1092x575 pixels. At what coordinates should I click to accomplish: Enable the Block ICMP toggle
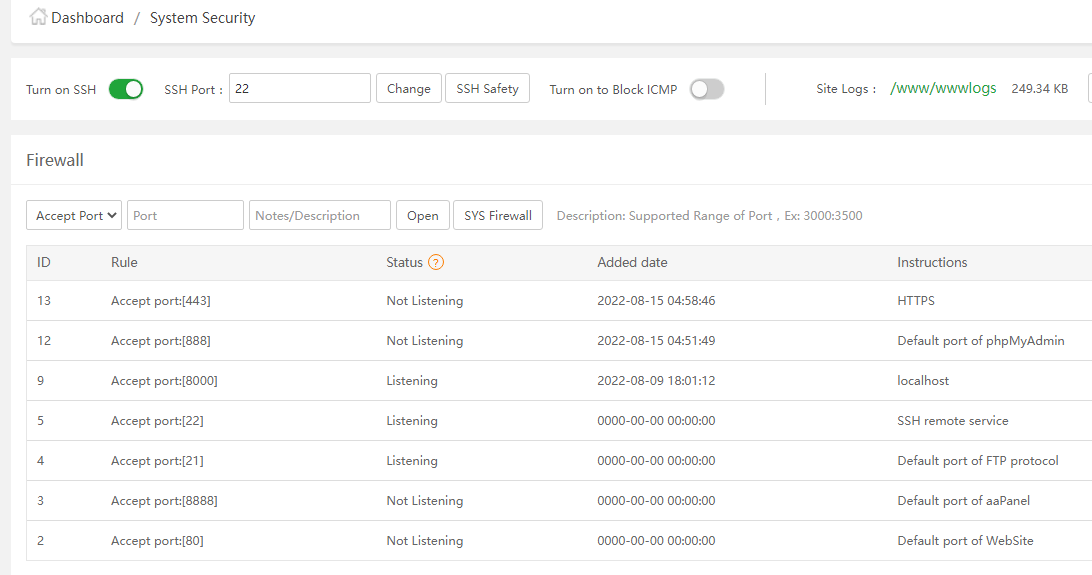coord(706,89)
